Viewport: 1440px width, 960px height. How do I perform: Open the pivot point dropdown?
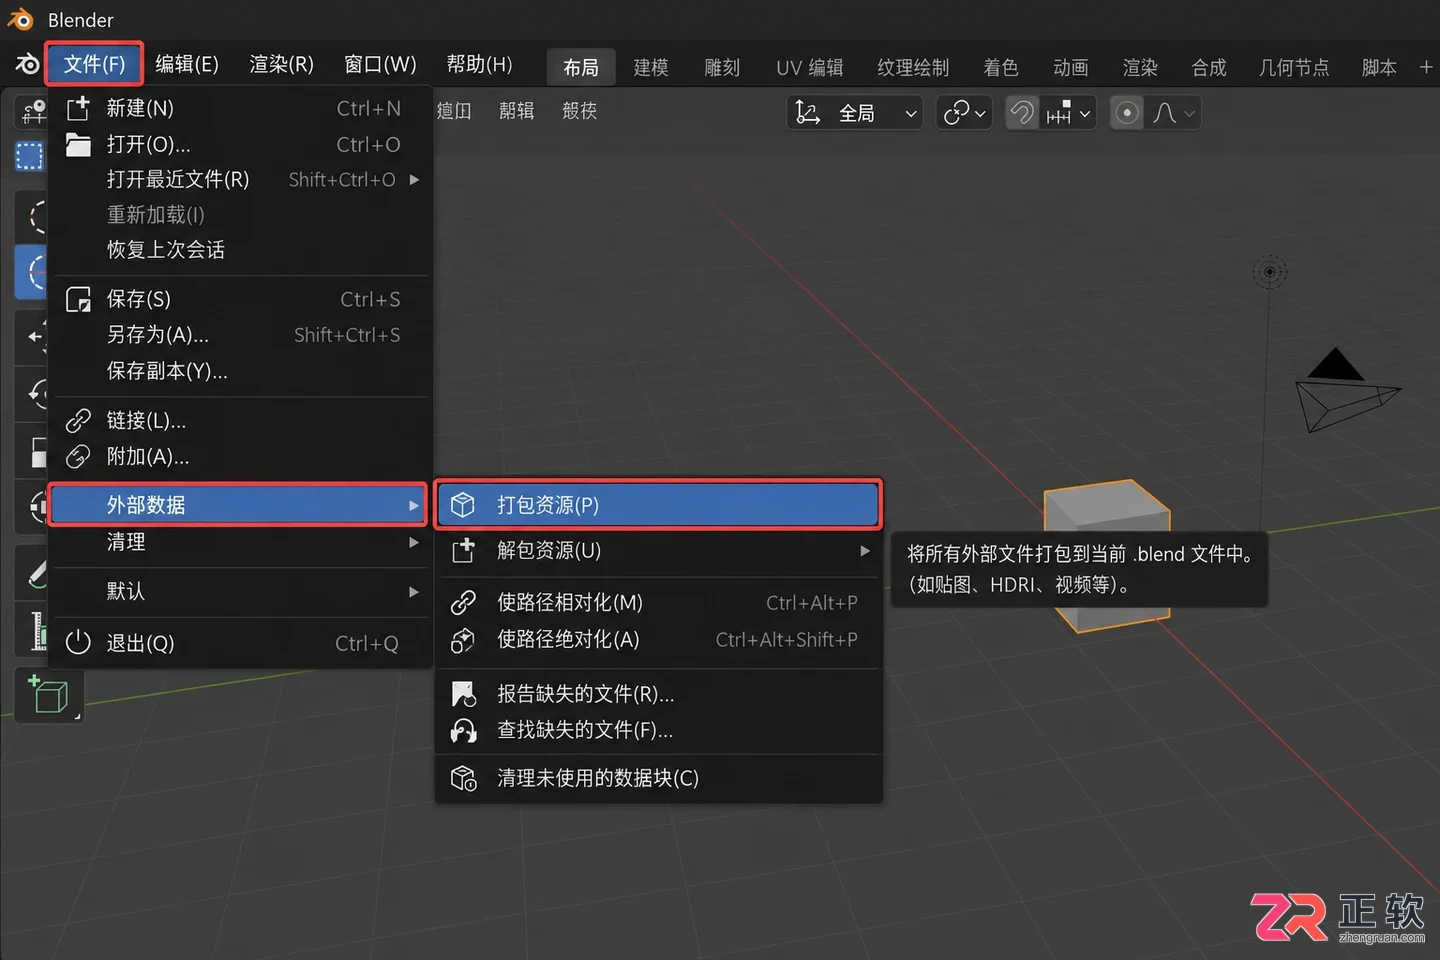click(964, 113)
